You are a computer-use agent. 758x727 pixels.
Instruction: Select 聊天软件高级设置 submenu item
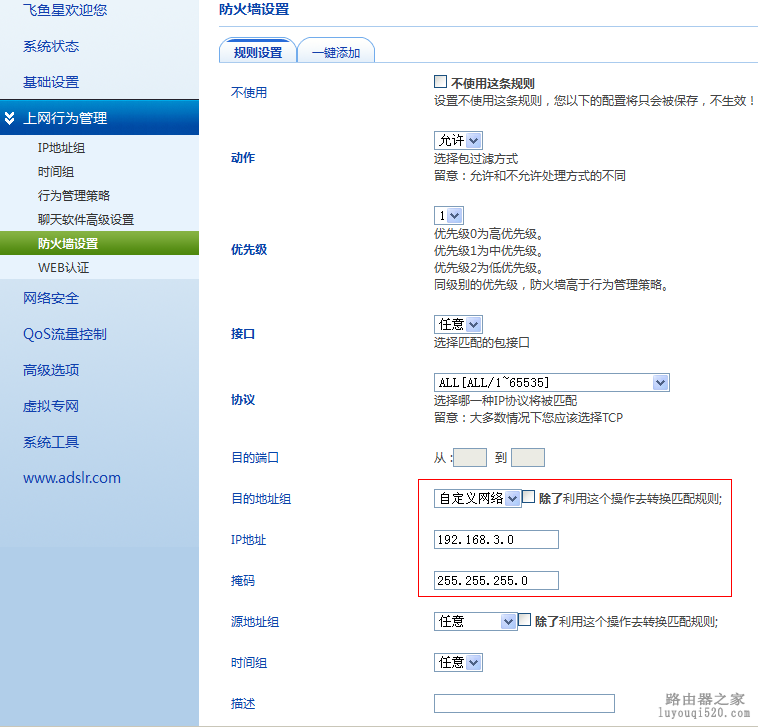[86, 219]
